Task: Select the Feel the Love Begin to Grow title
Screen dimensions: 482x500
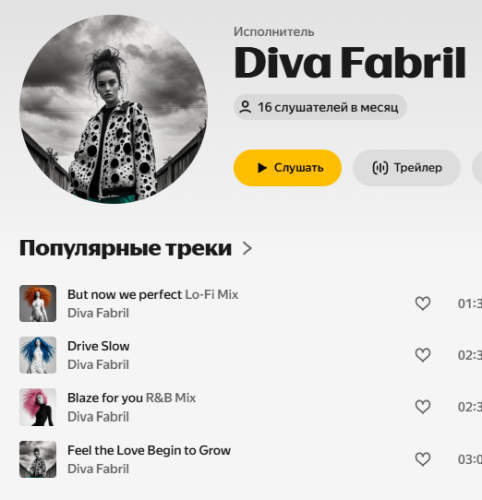Action: (x=149, y=450)
